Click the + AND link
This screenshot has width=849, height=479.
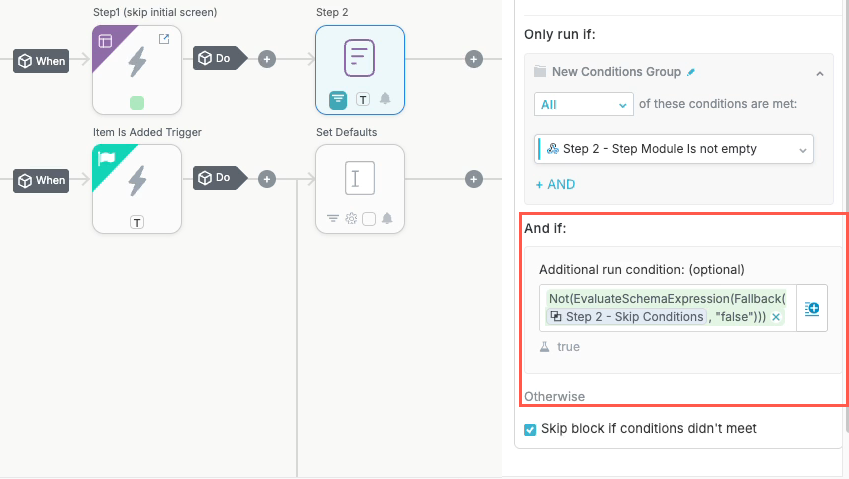click(555, 184)
